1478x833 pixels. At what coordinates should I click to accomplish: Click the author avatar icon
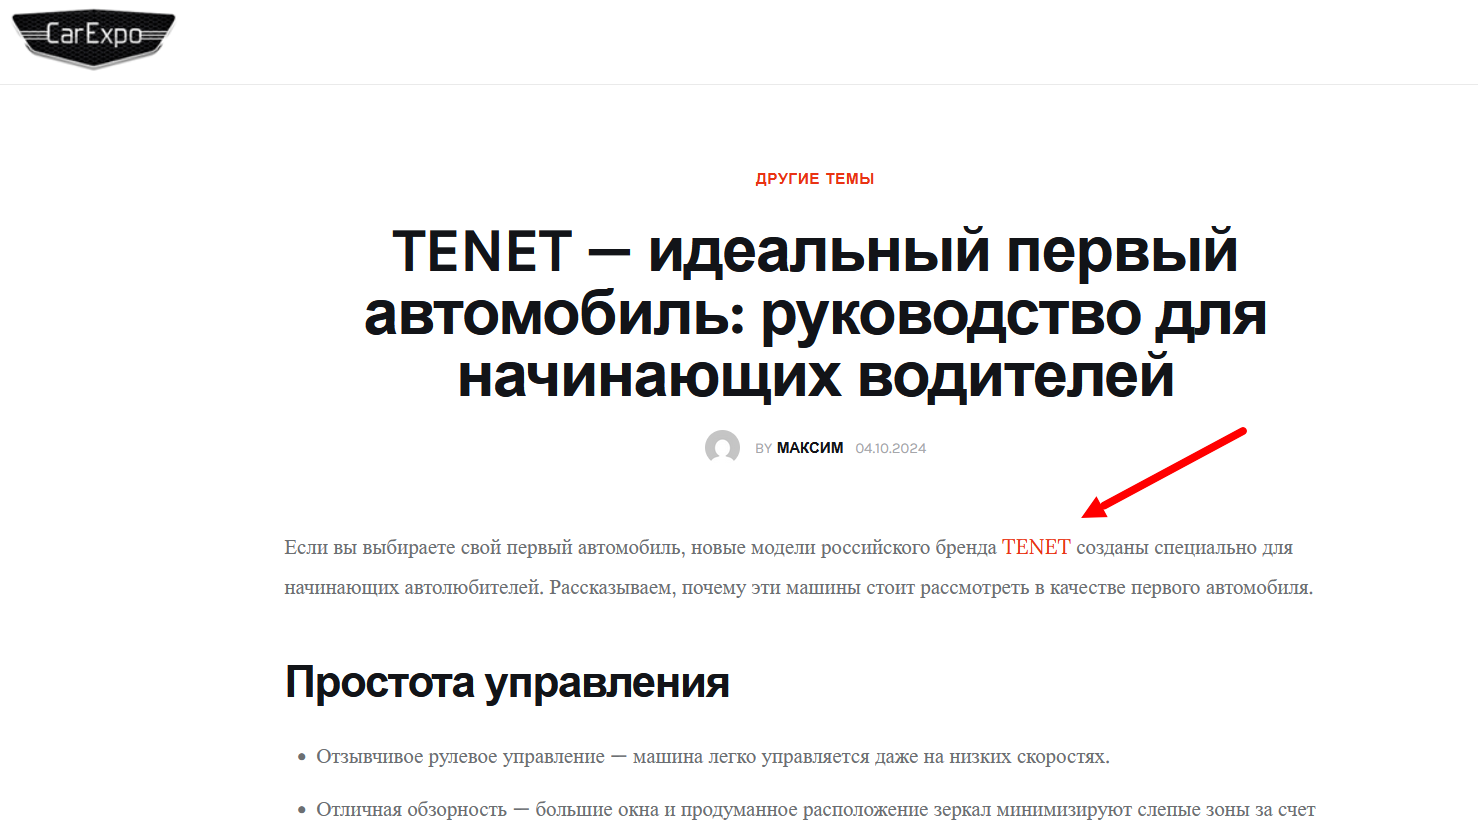click(x=722, y=448)
